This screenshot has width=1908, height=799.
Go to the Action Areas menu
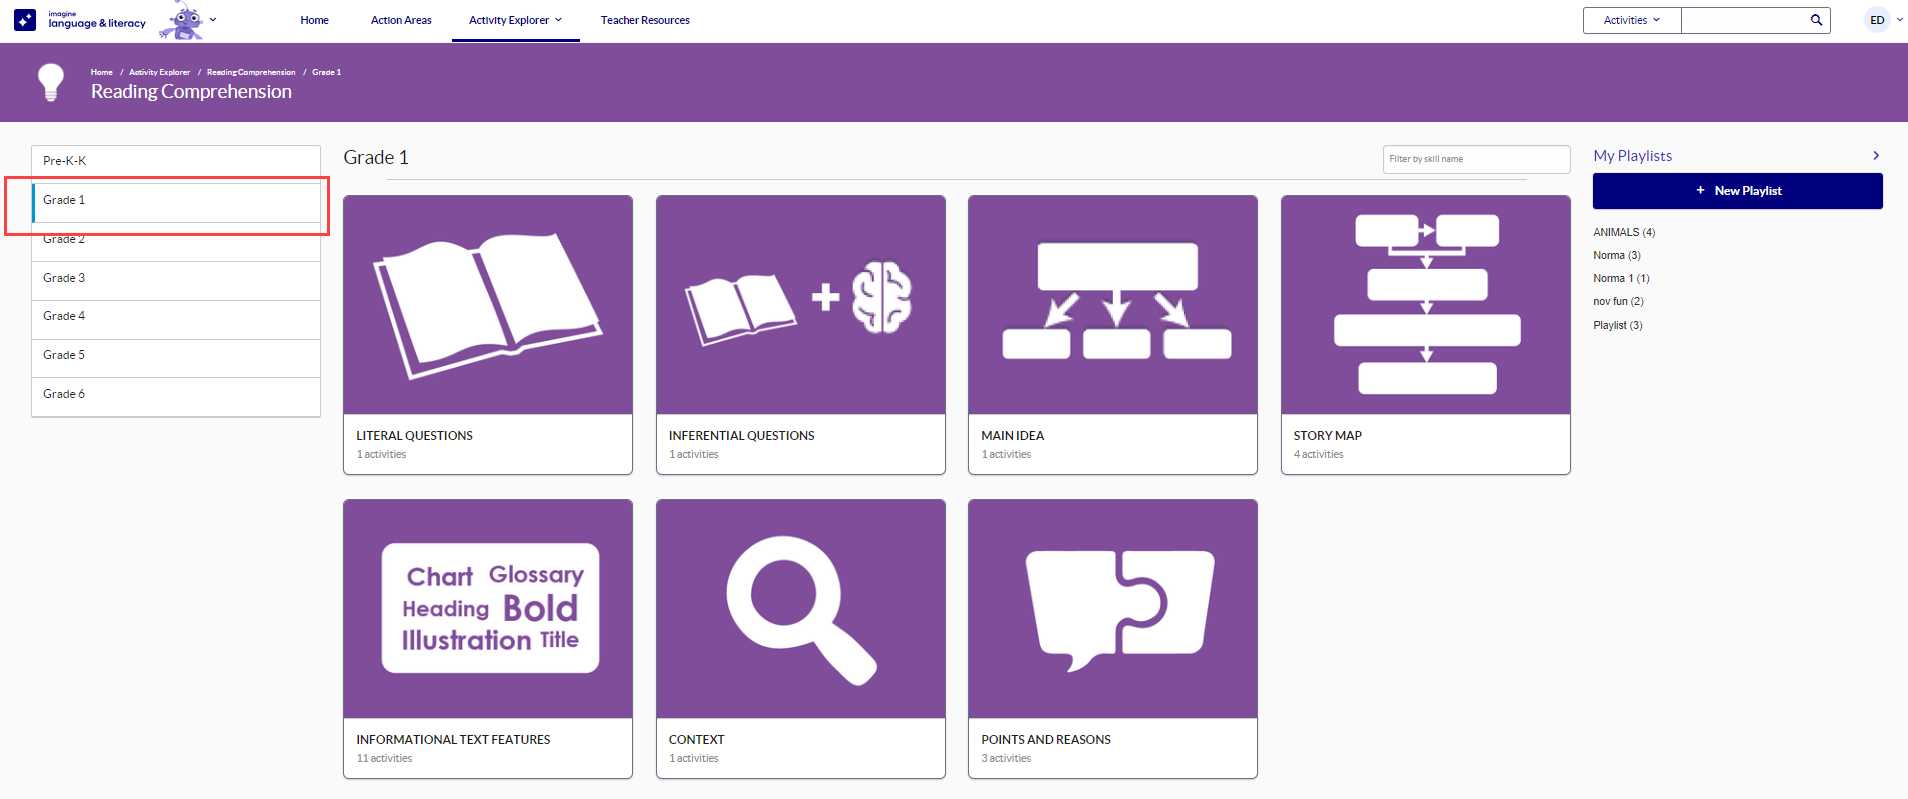pos(401,20)
